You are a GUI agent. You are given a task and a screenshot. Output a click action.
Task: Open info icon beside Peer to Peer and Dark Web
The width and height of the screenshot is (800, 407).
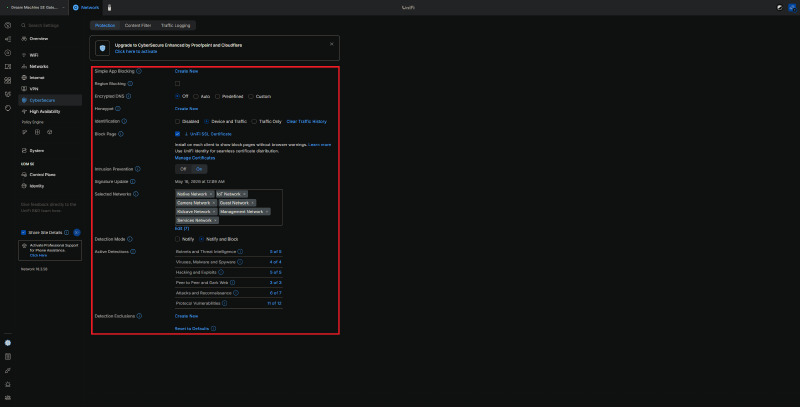(233, 283)
